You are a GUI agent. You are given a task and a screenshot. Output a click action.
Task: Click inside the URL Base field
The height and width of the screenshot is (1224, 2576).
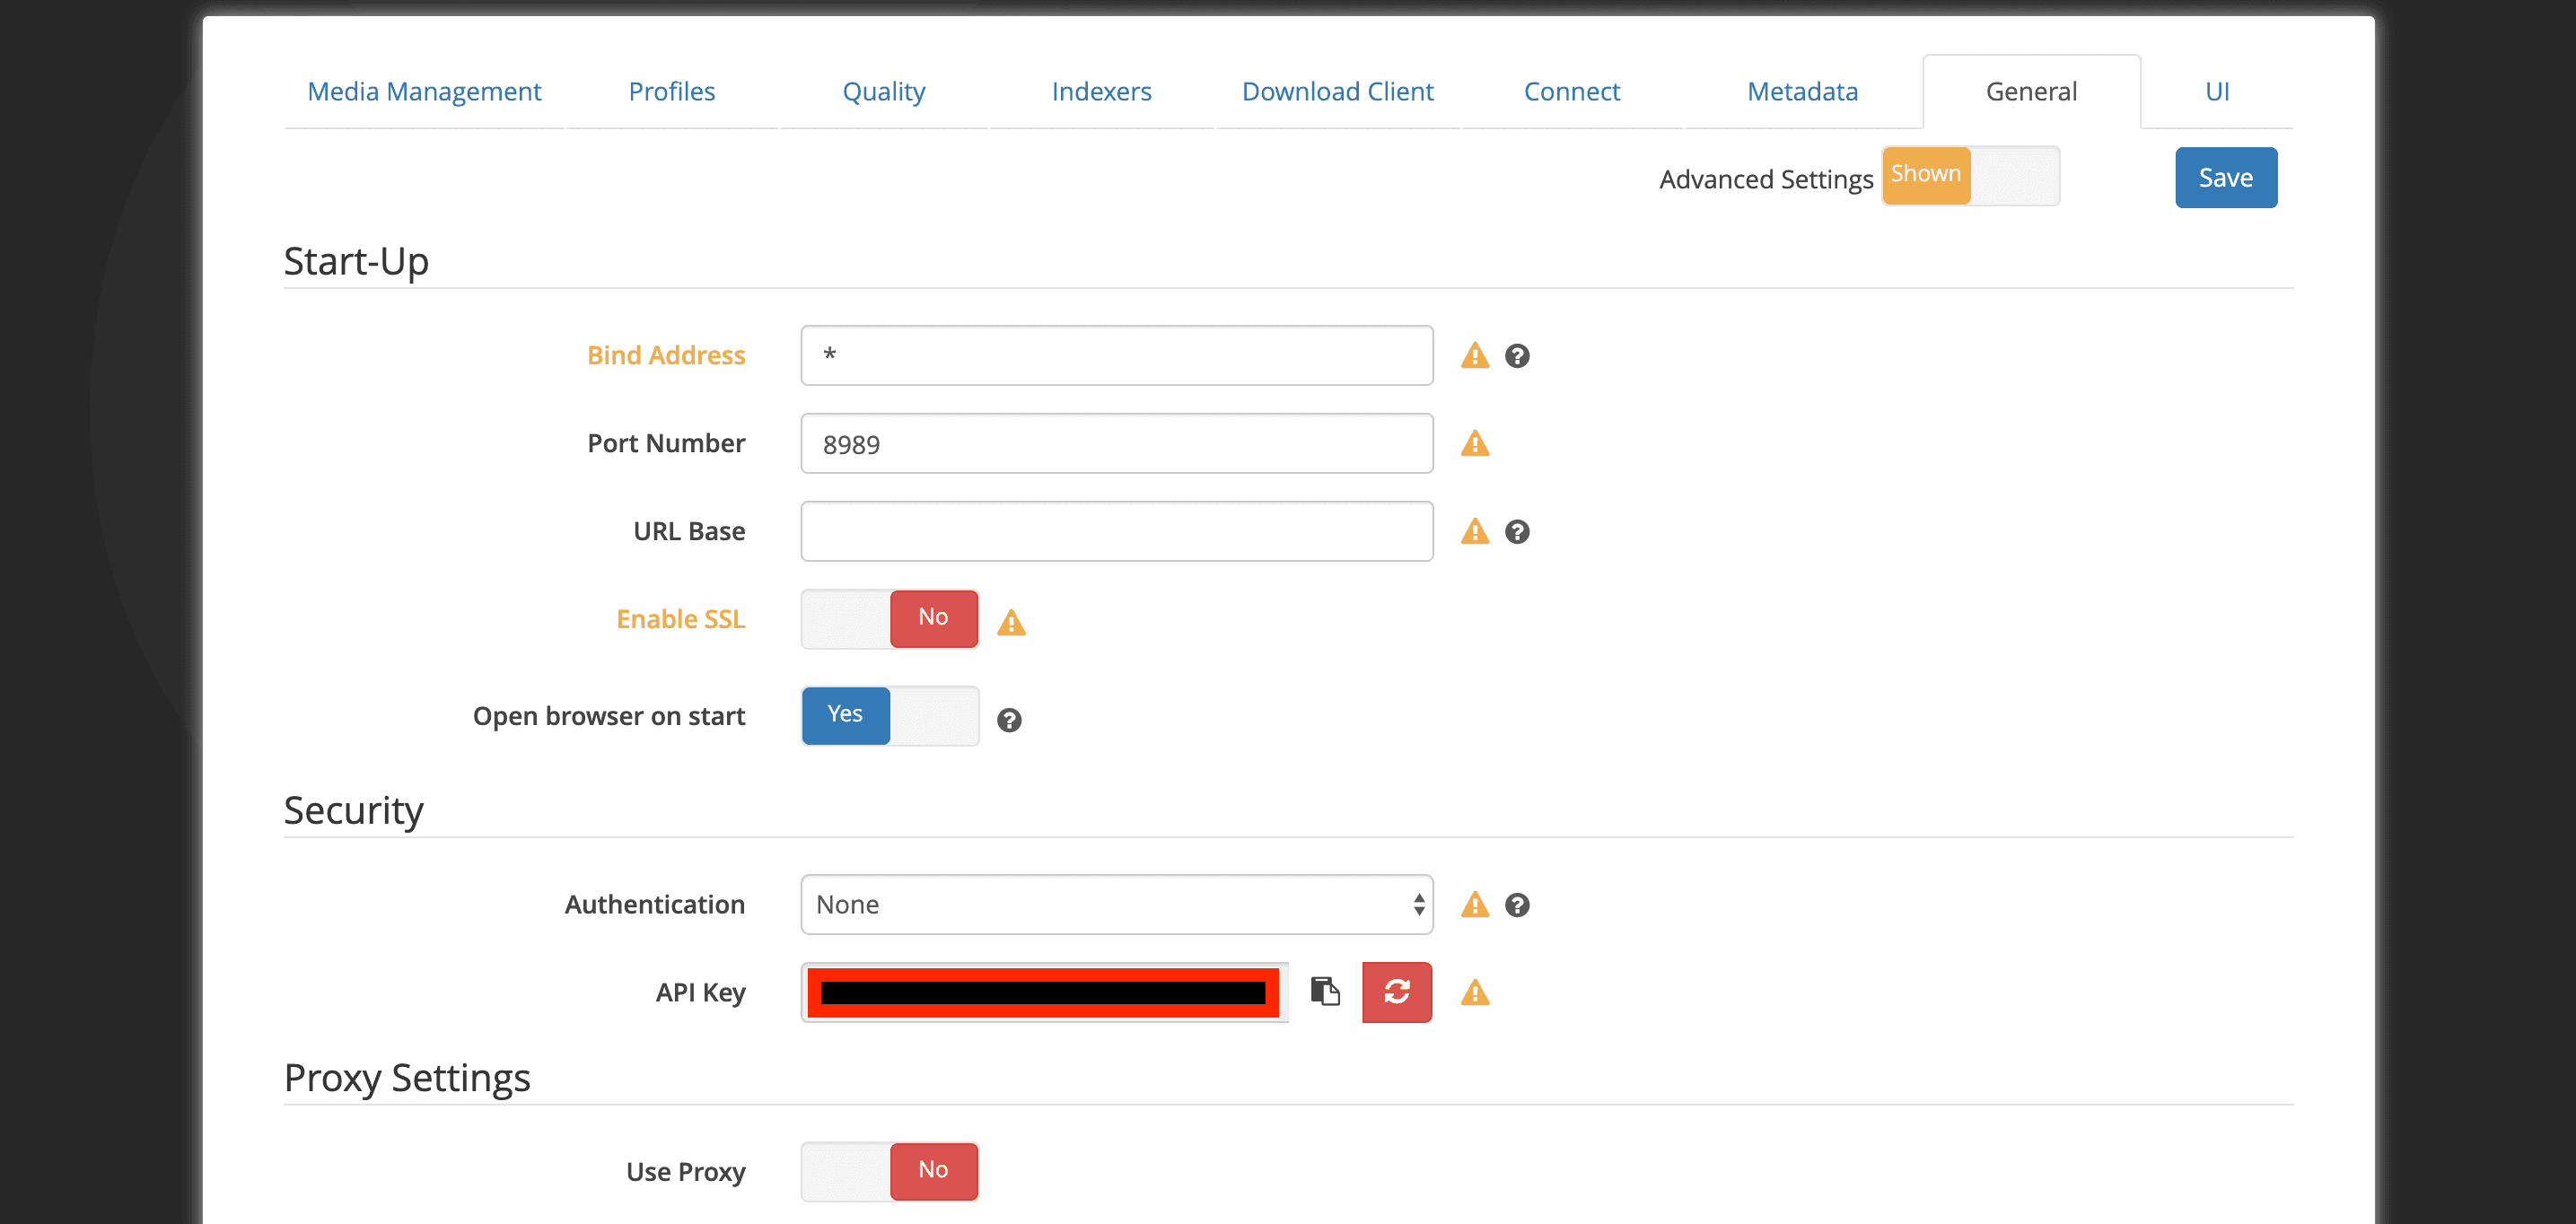pyautogui.click(x=1115, y=531)
